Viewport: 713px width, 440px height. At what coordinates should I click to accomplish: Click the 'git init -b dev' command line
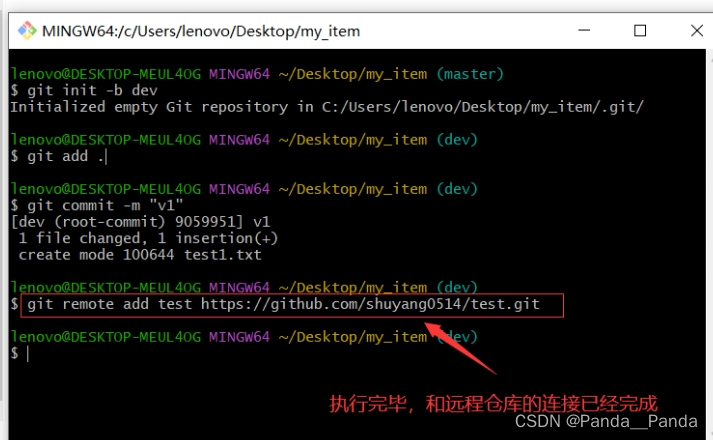(84, 90)
